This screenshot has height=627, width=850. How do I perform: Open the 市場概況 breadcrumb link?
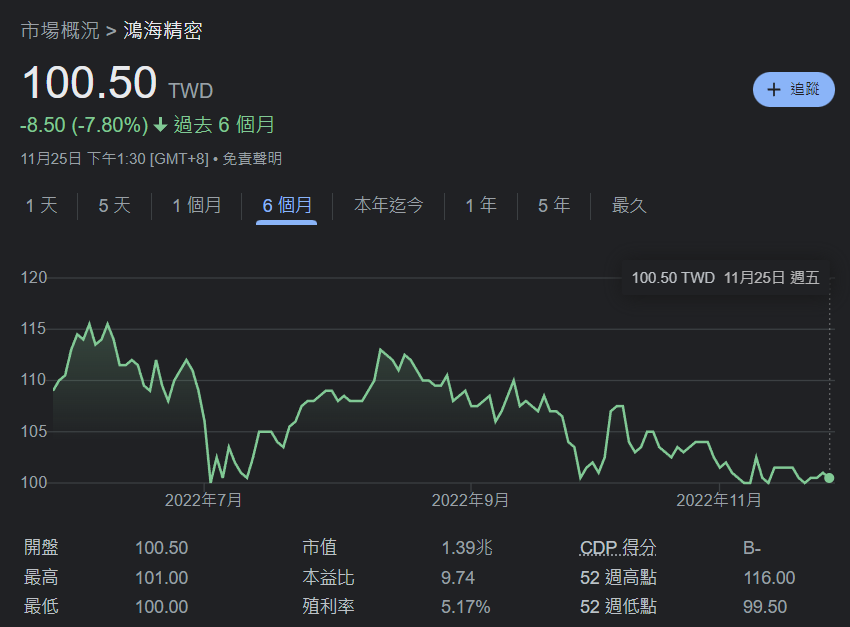pyautogui.click(x=60, y=30)
